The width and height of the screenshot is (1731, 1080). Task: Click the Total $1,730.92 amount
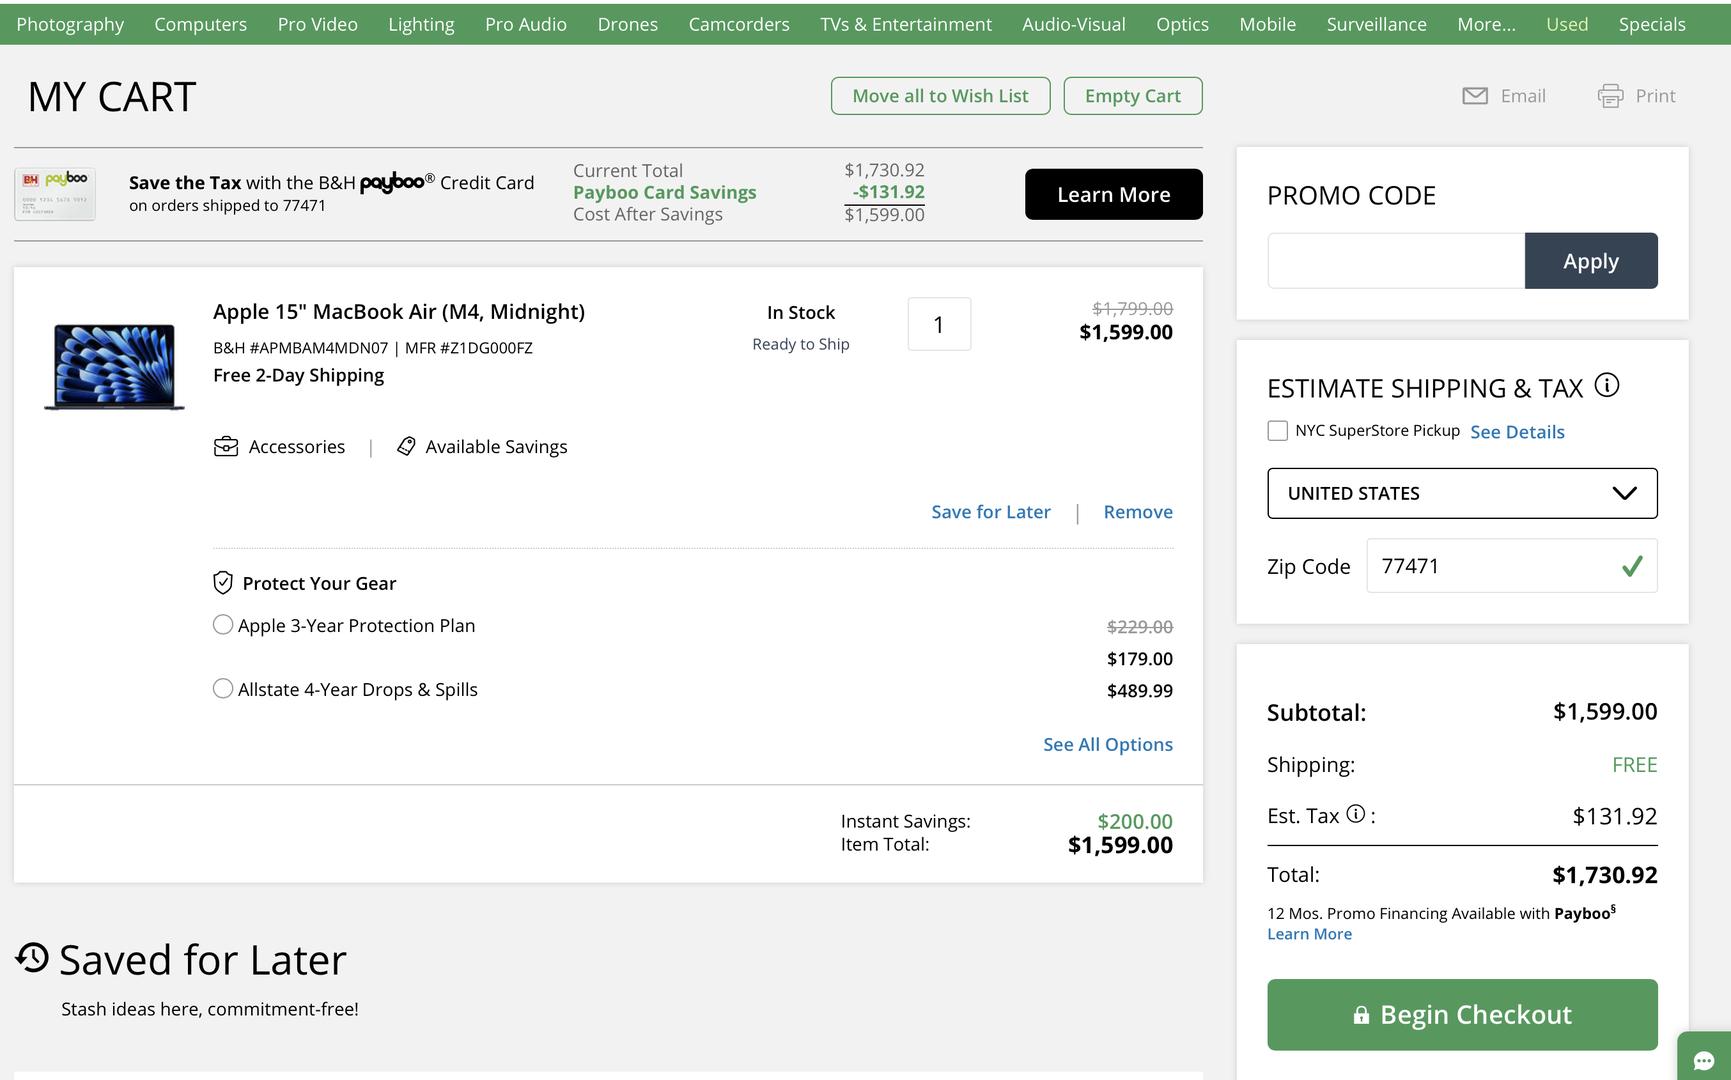(1604, 875)
